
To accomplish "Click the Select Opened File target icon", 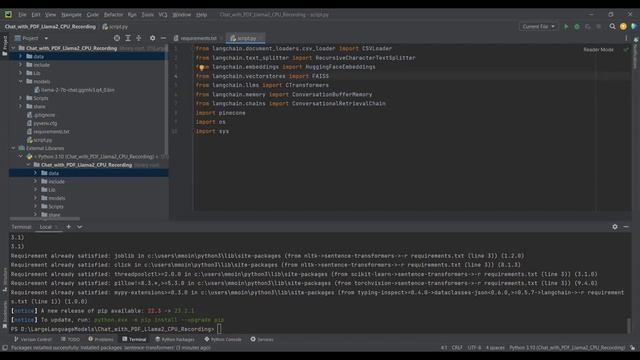I will 117,38.
